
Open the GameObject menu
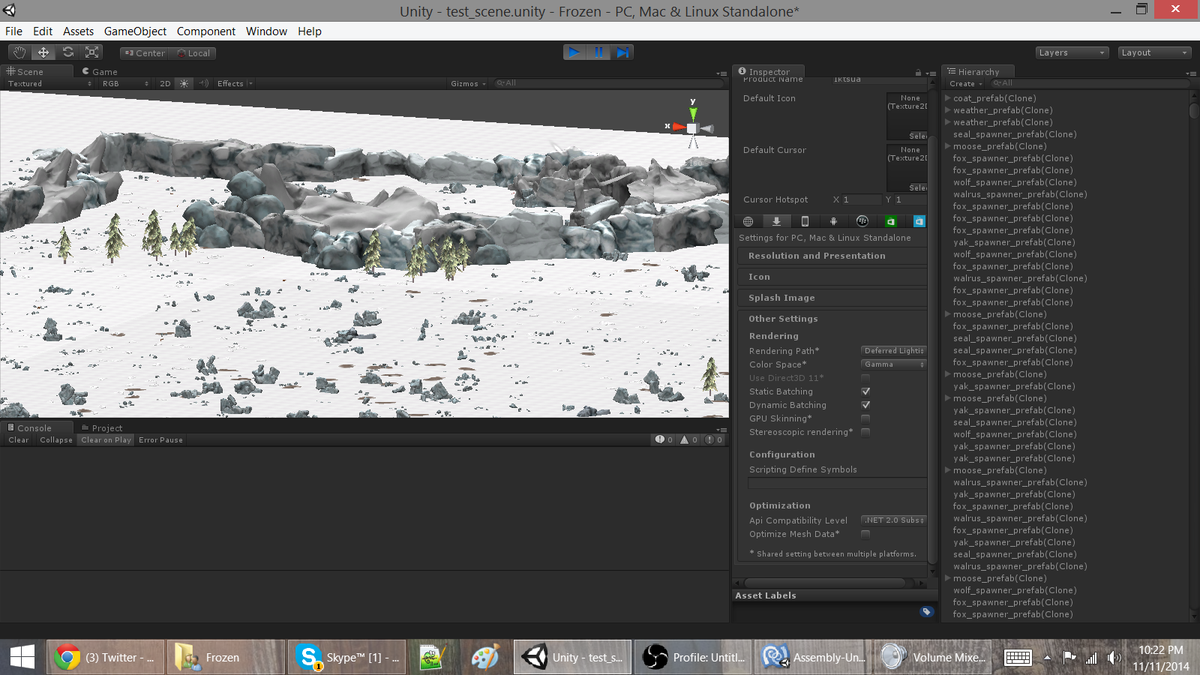click(135, 31)
